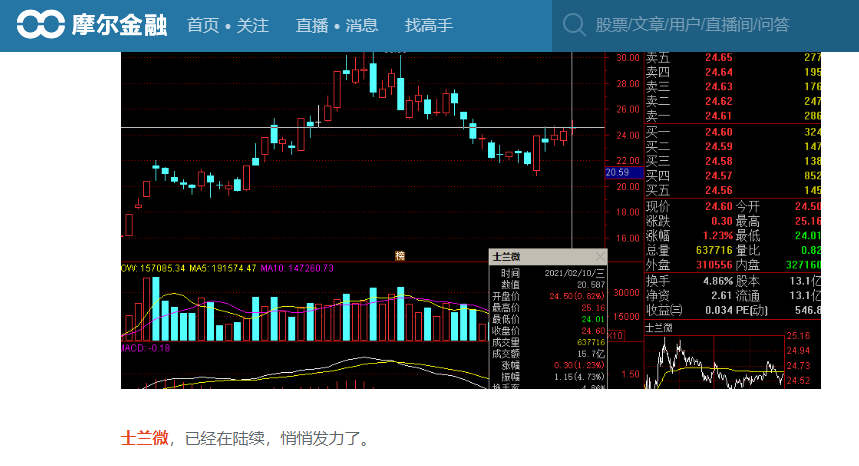
Task: Click the 摩尔金融 brand text
Action: tap(119, 25)
